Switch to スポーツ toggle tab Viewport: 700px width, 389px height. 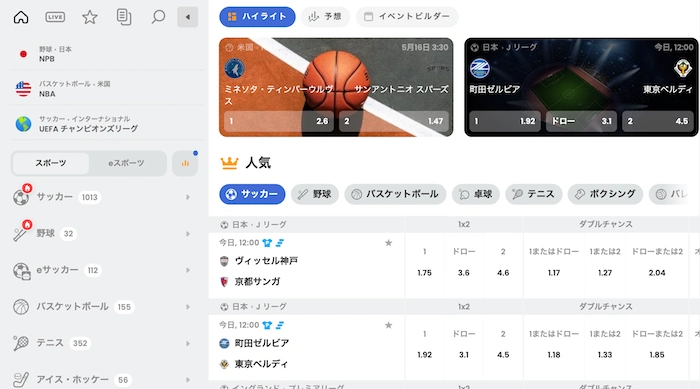[x=50, y=163]
